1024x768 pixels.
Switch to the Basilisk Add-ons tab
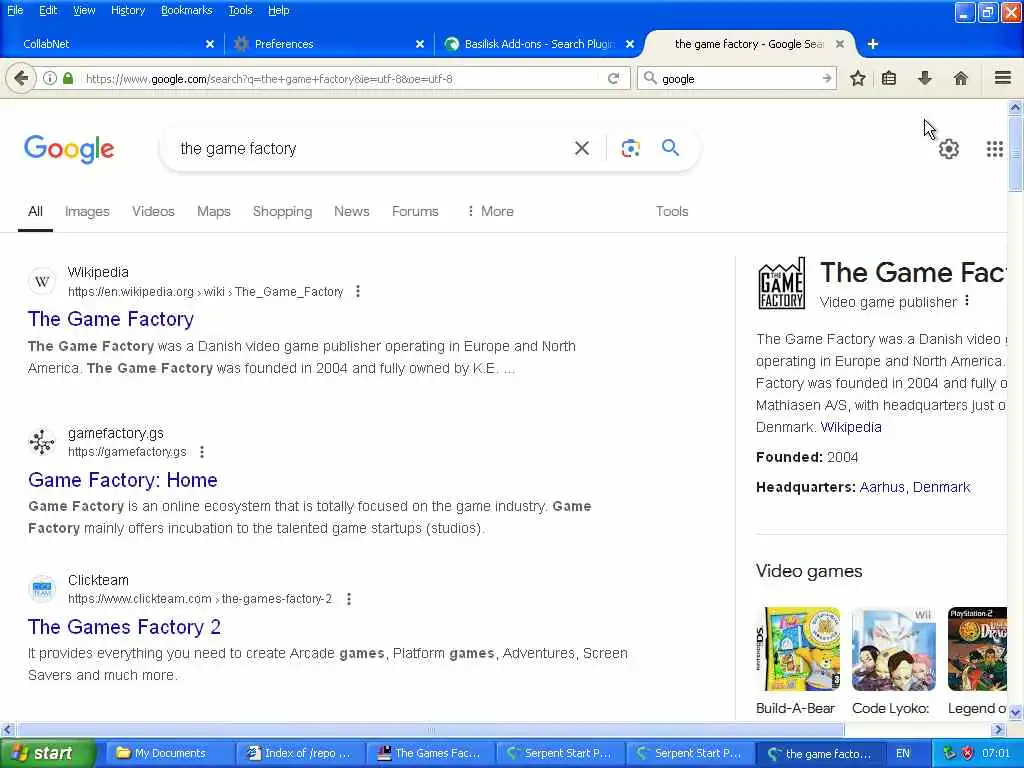point(539,44)
